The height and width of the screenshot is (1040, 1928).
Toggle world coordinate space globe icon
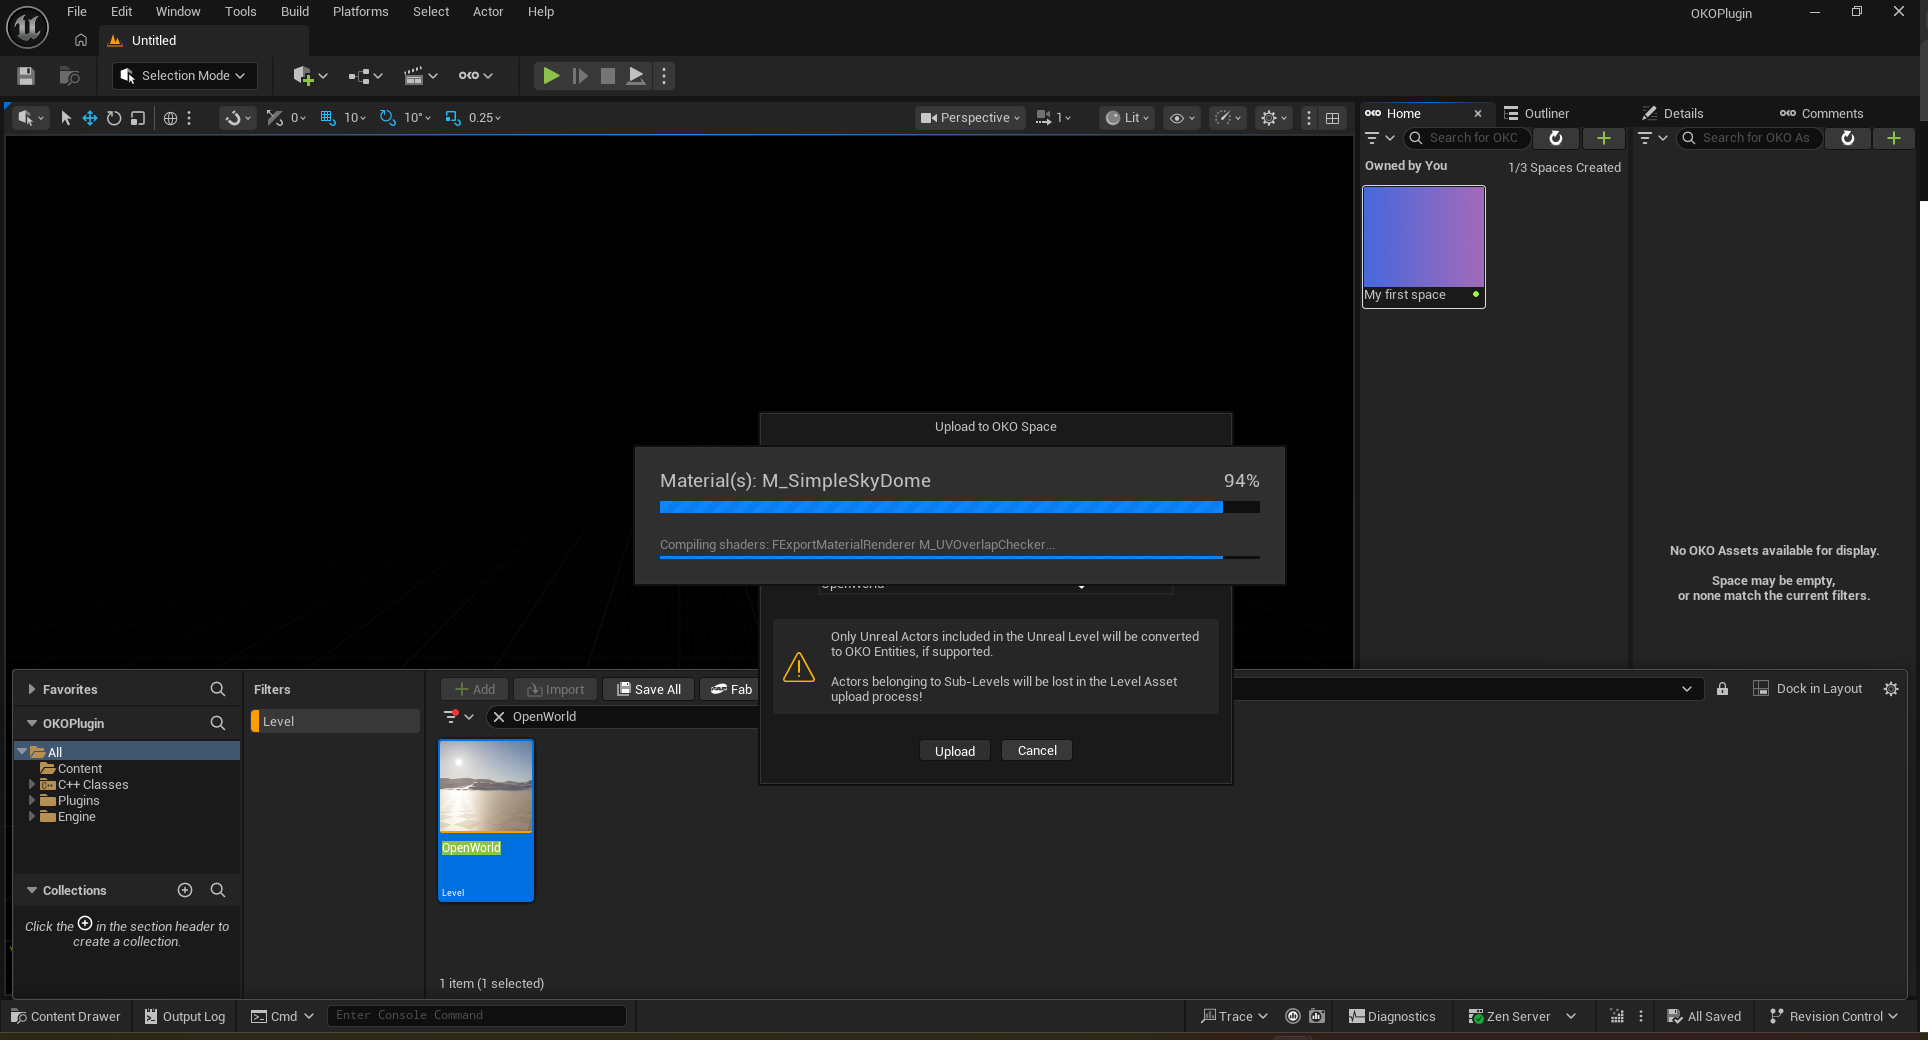pyautogui.click(x=170, y=118)
